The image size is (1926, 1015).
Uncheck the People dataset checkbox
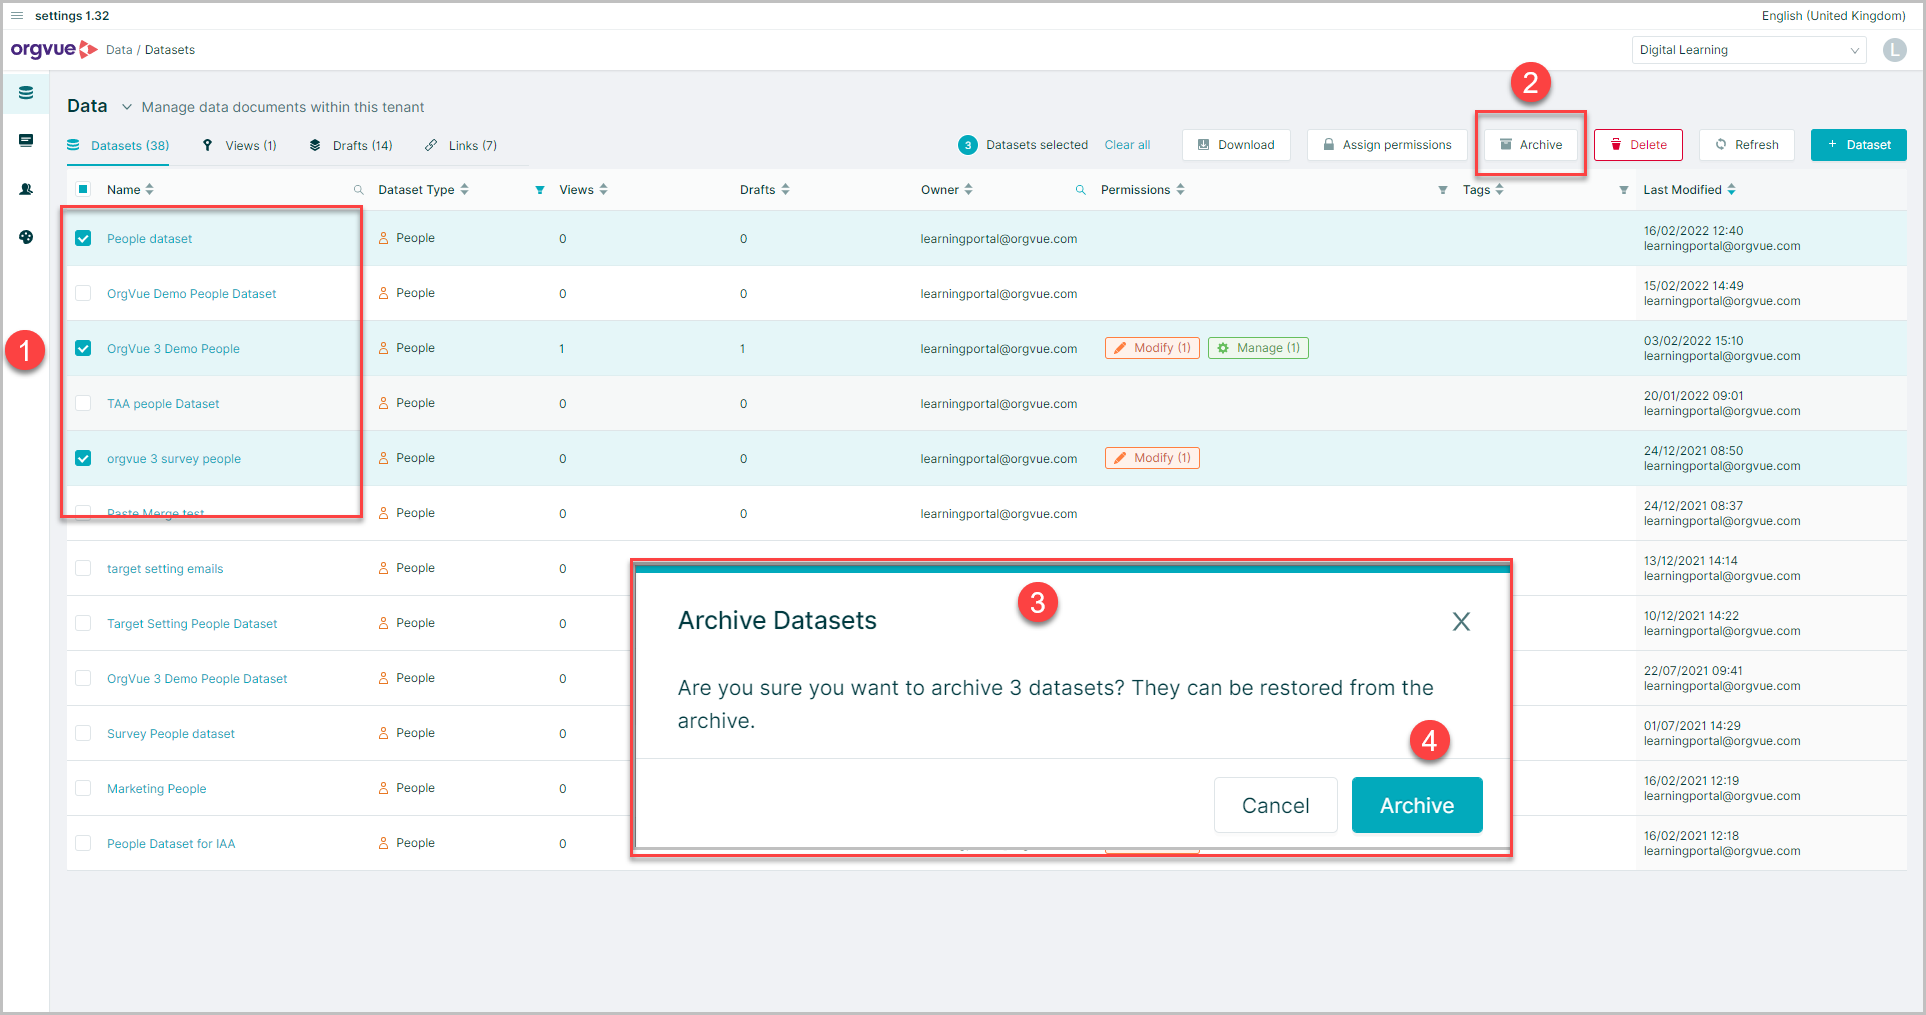(x=83, y=238)
